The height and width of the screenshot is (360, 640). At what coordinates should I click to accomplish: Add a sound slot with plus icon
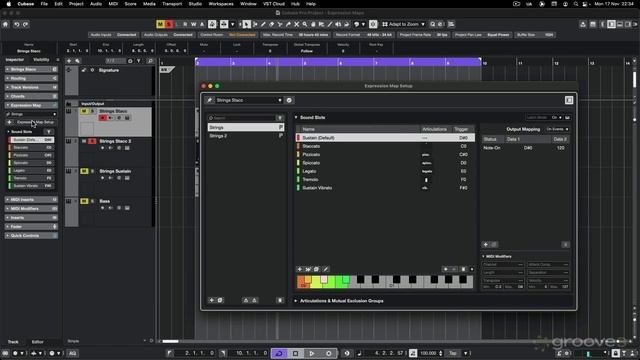click(x=300, y=269)
